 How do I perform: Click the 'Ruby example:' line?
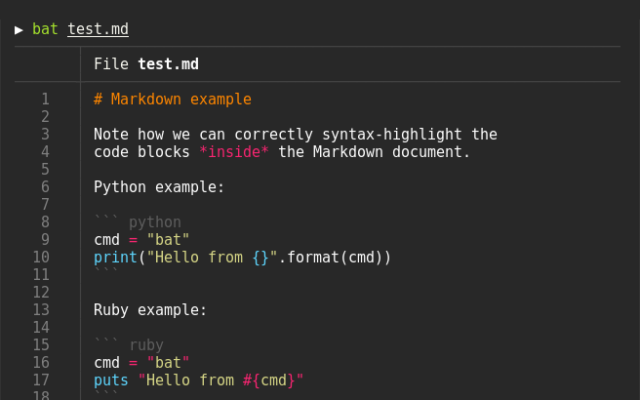tap(150, 310)
